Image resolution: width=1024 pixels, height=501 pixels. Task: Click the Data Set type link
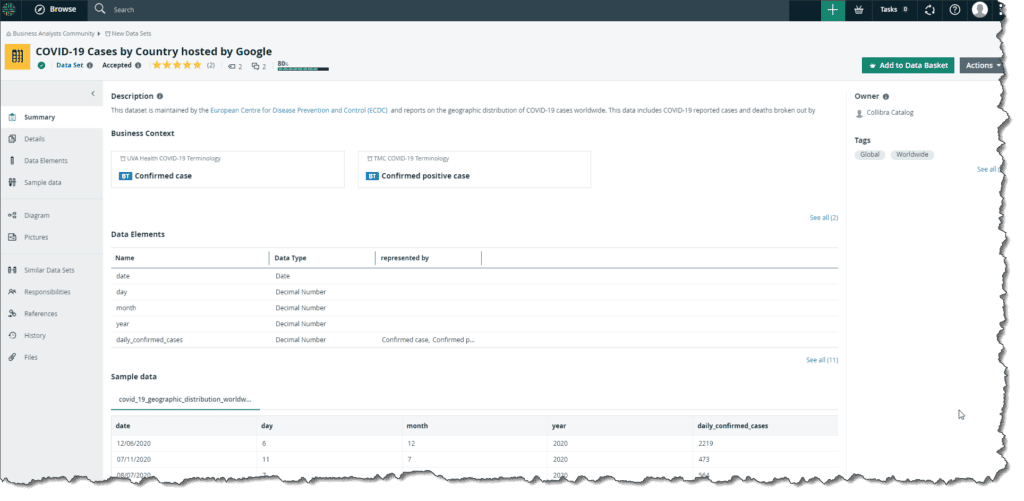point(70,65)
